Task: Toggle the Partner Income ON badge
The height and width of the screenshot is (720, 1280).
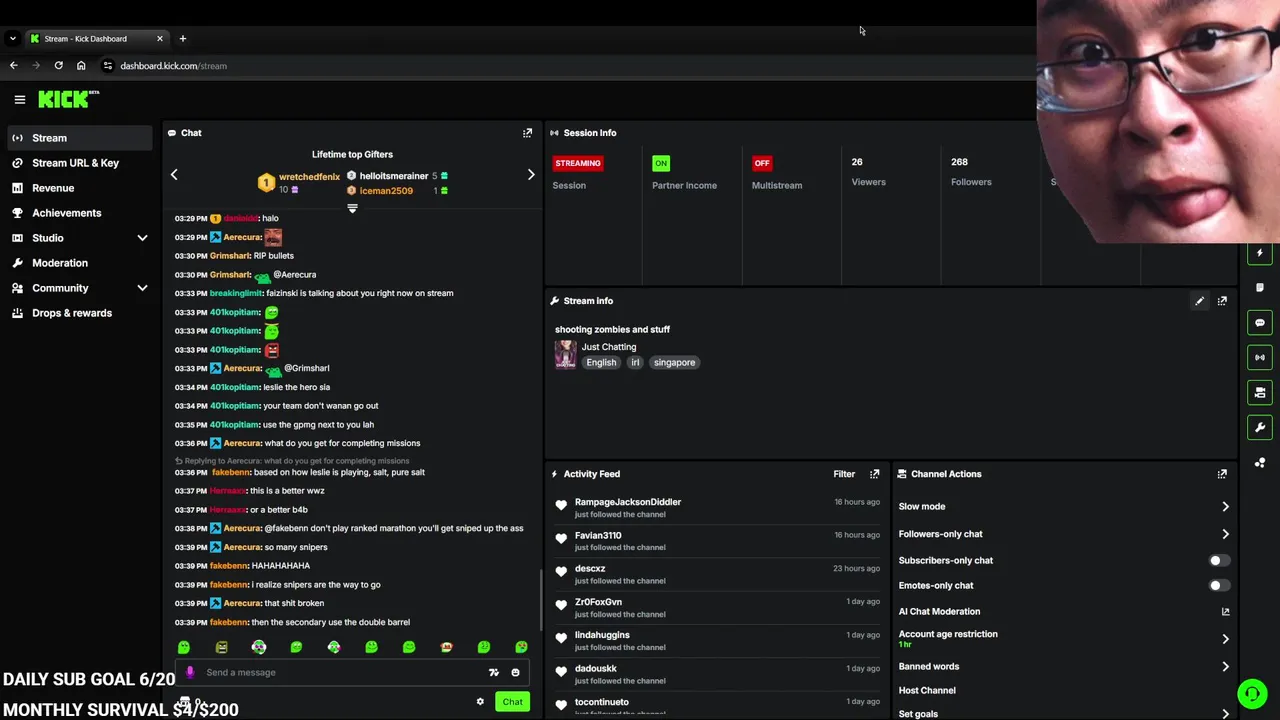Action: tap(661, 163)
